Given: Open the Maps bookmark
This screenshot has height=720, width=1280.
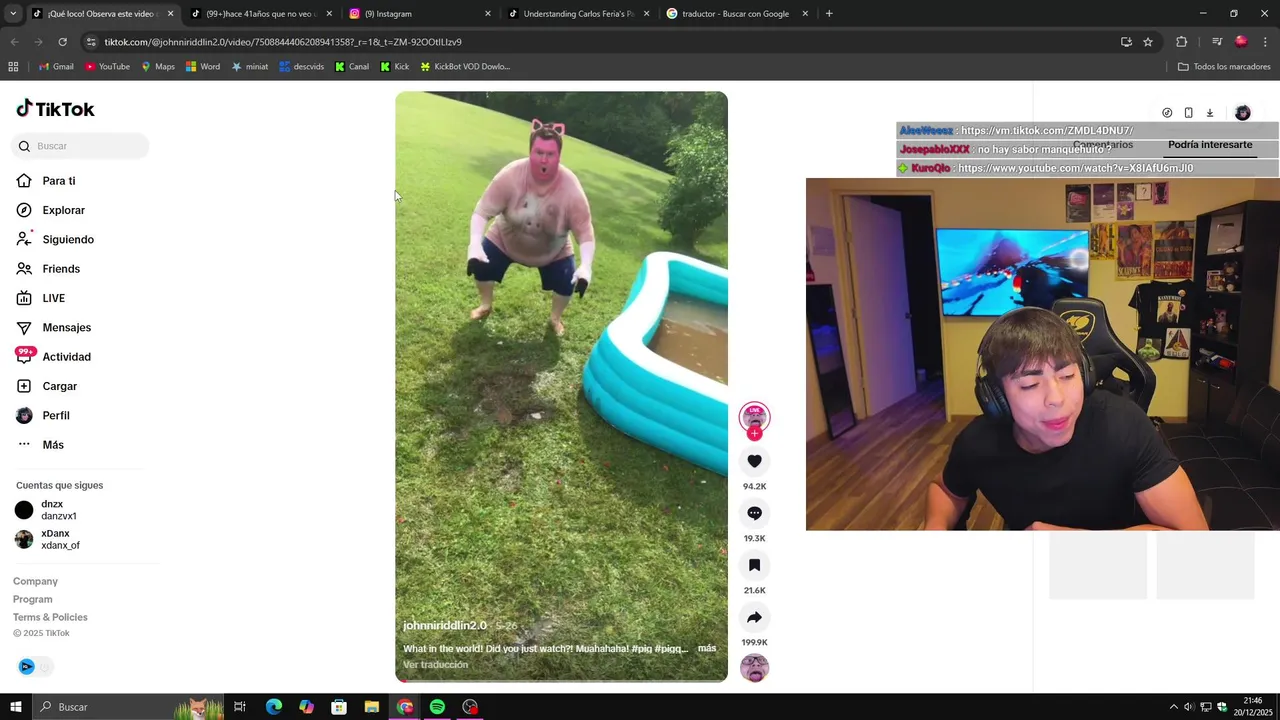Looking at the screenshot, I should pyautogui.click(x=158, y=67).
